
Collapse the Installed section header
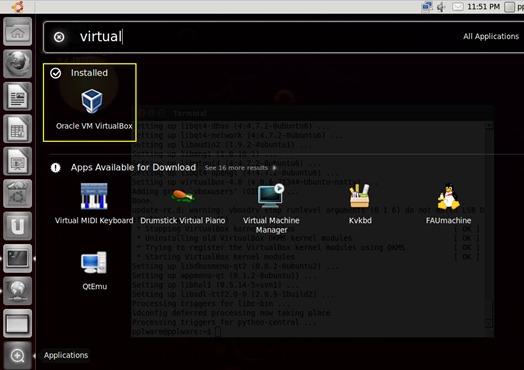79,73
